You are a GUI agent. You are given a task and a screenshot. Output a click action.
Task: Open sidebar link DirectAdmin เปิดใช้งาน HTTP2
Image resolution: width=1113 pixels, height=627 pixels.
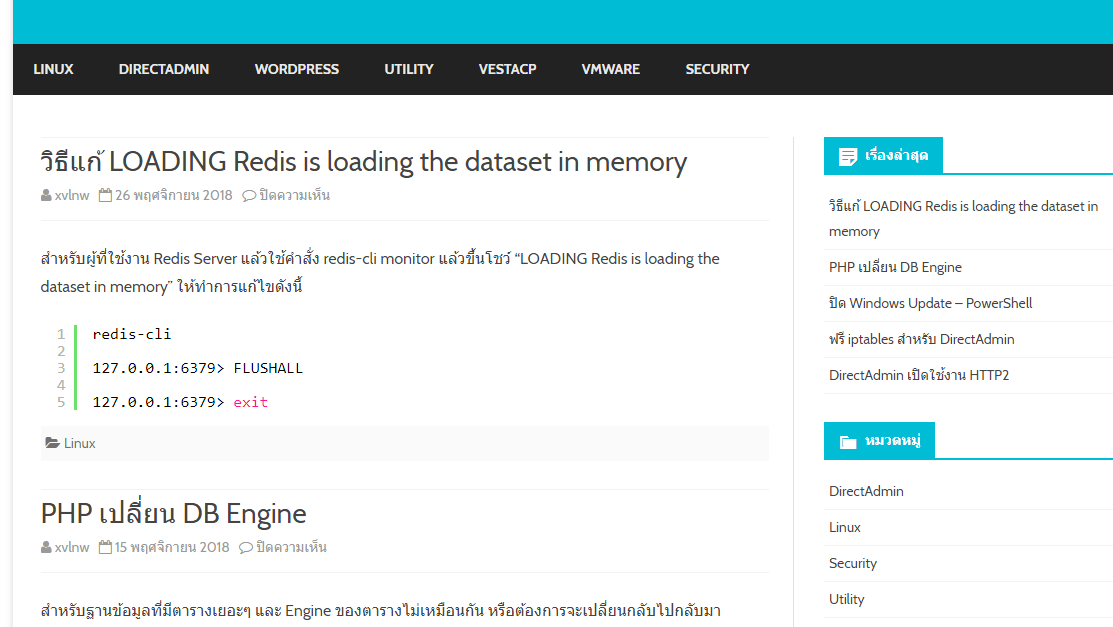pos(919,375)
